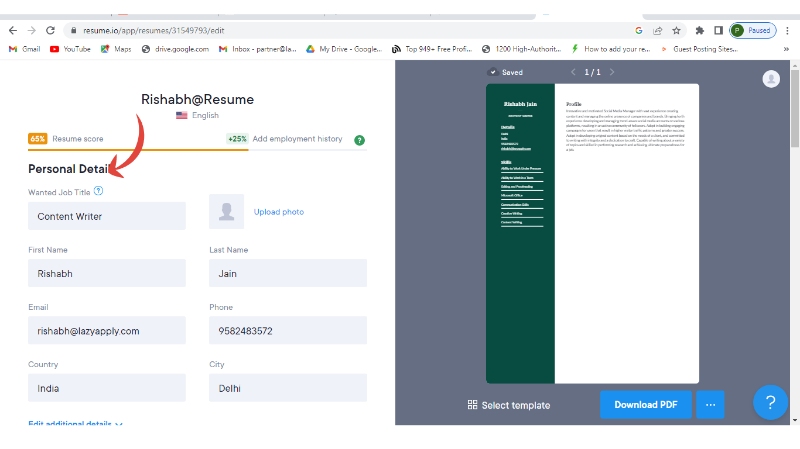Open the Chrome extensions puzzle icon
Screen dimensions: 800x449
(699, 30)
